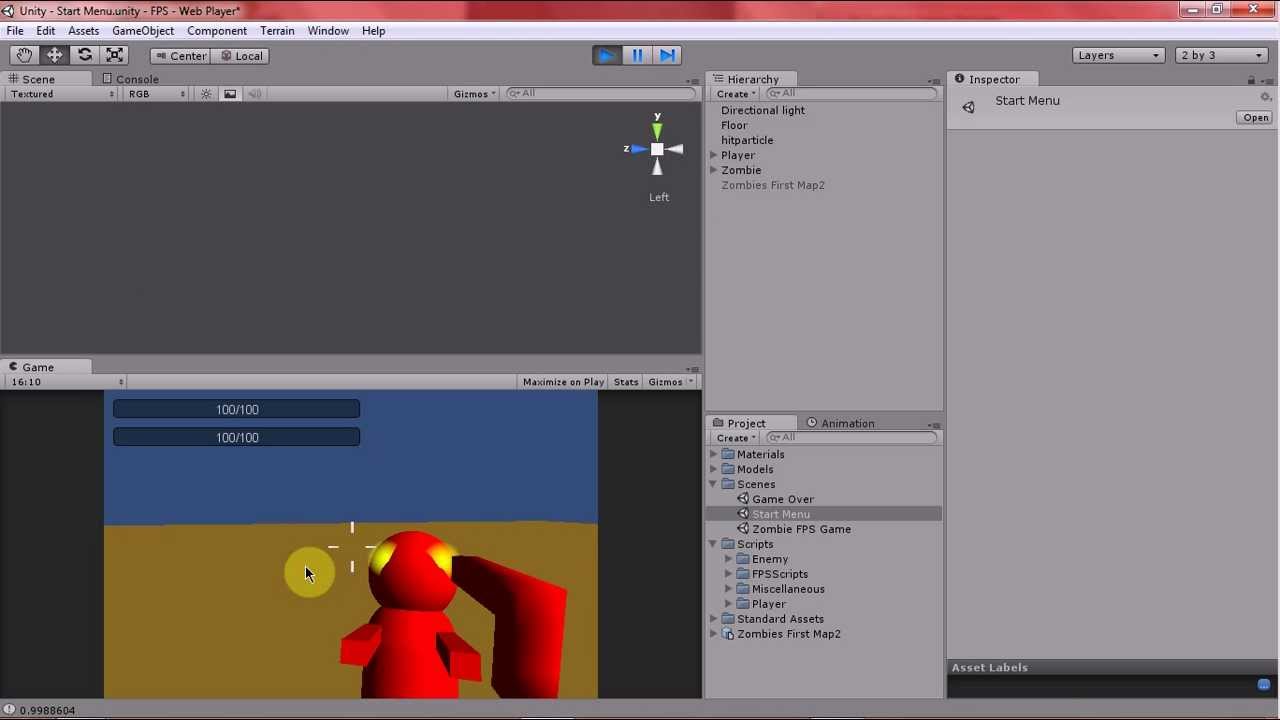The image size is (1280, 720).
Task: Open the GameObject menu
Action: tap(143, 31)
